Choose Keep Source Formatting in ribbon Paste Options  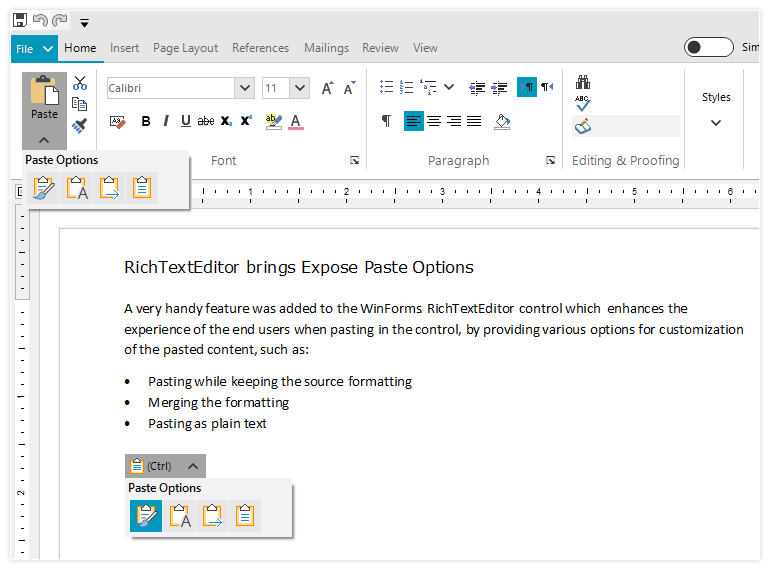[x=43, y=188]
